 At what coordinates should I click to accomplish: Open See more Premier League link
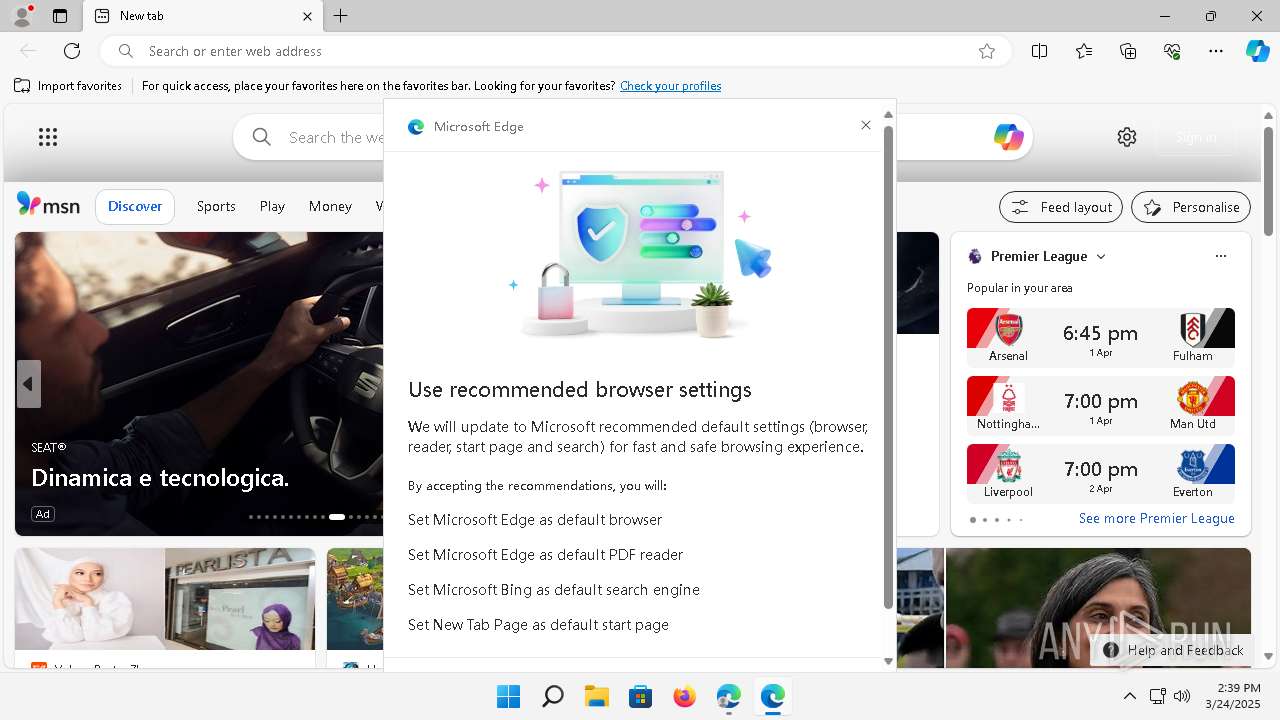pyautogui.click(x=1156, y=519)
